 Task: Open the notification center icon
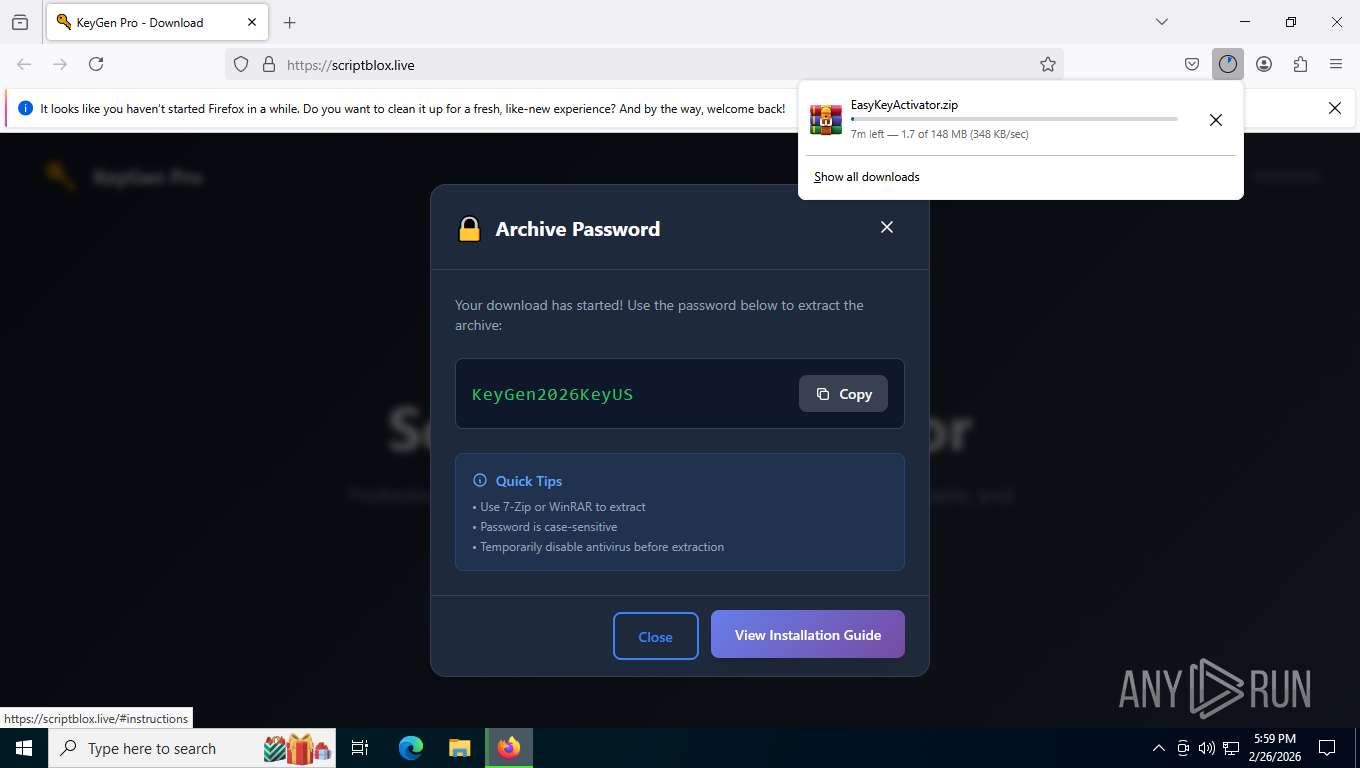click(1327, 748)
